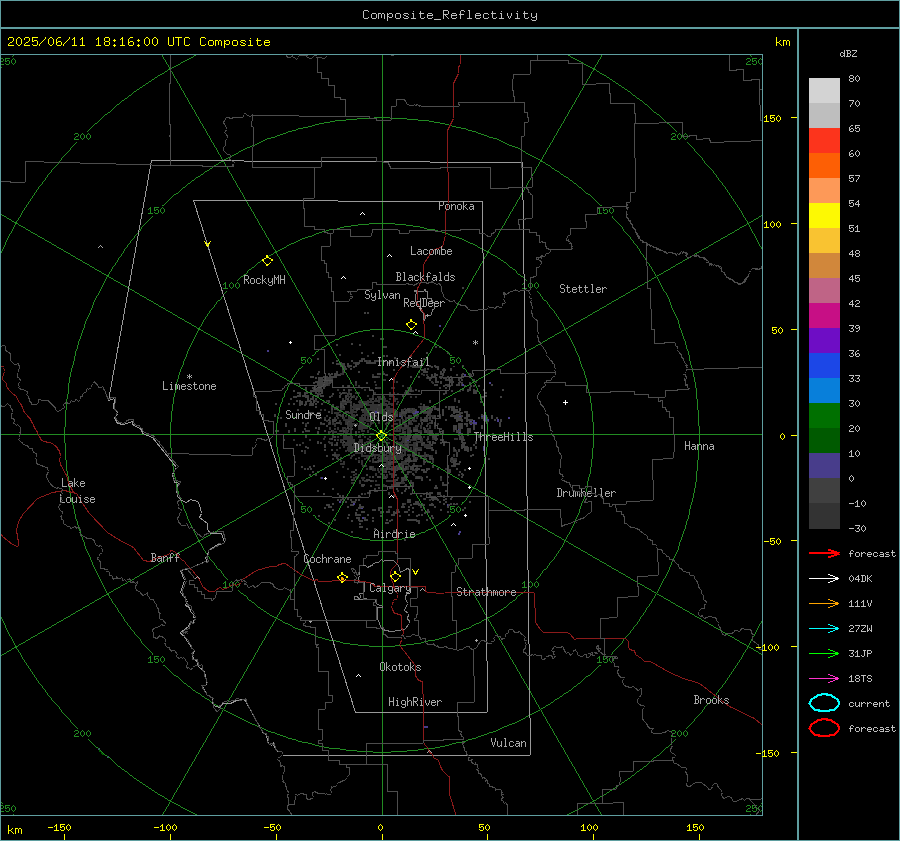Viewport: 900px width, 841px height.
Task: Select the dark gray -10 to 0 dBZ swatch
Action: click(x=824, y=490)
